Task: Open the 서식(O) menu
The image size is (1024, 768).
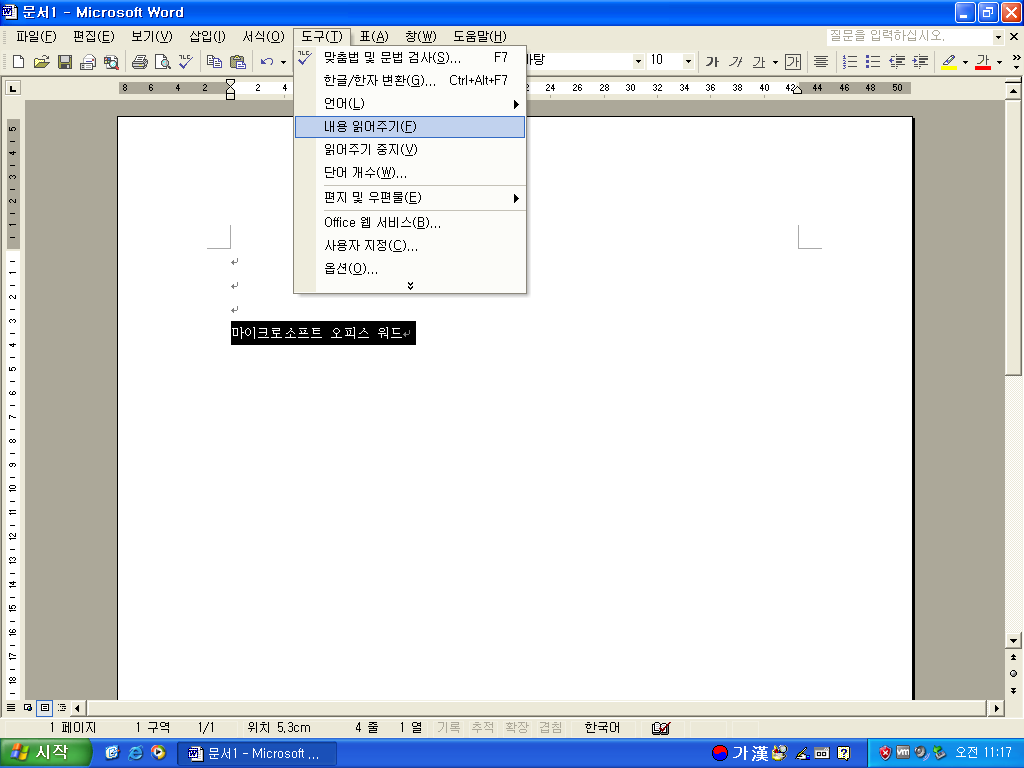Action: coord(263,37)
